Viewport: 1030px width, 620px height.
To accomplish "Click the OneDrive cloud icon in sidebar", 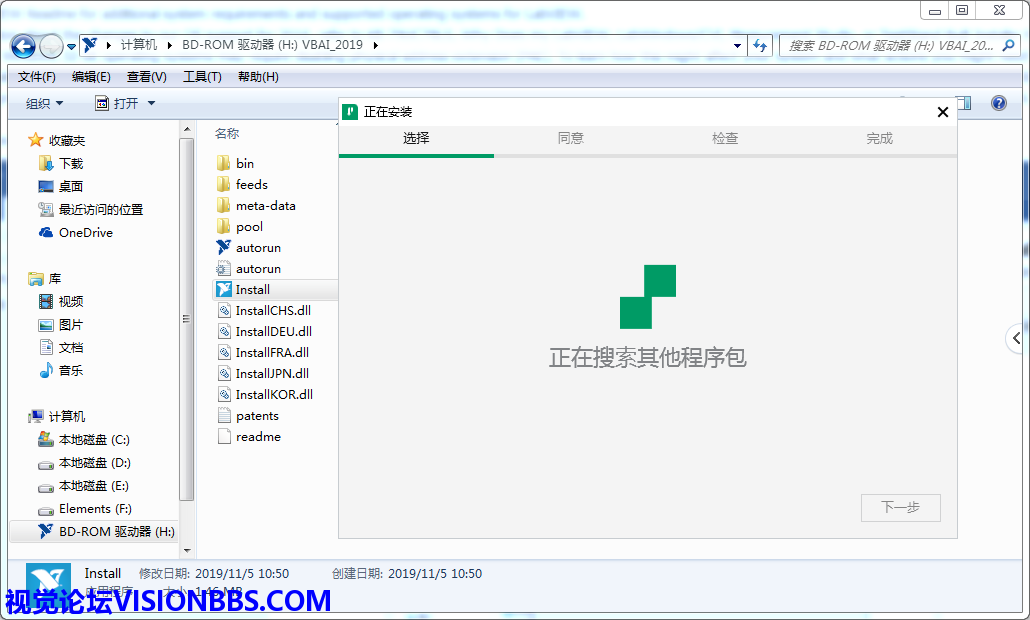I will [46, 233].
